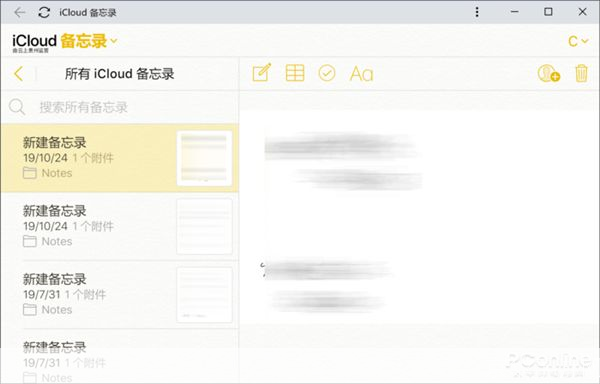Add people to share this note
The height and width of the screenshot is (384, 600).
548,73
